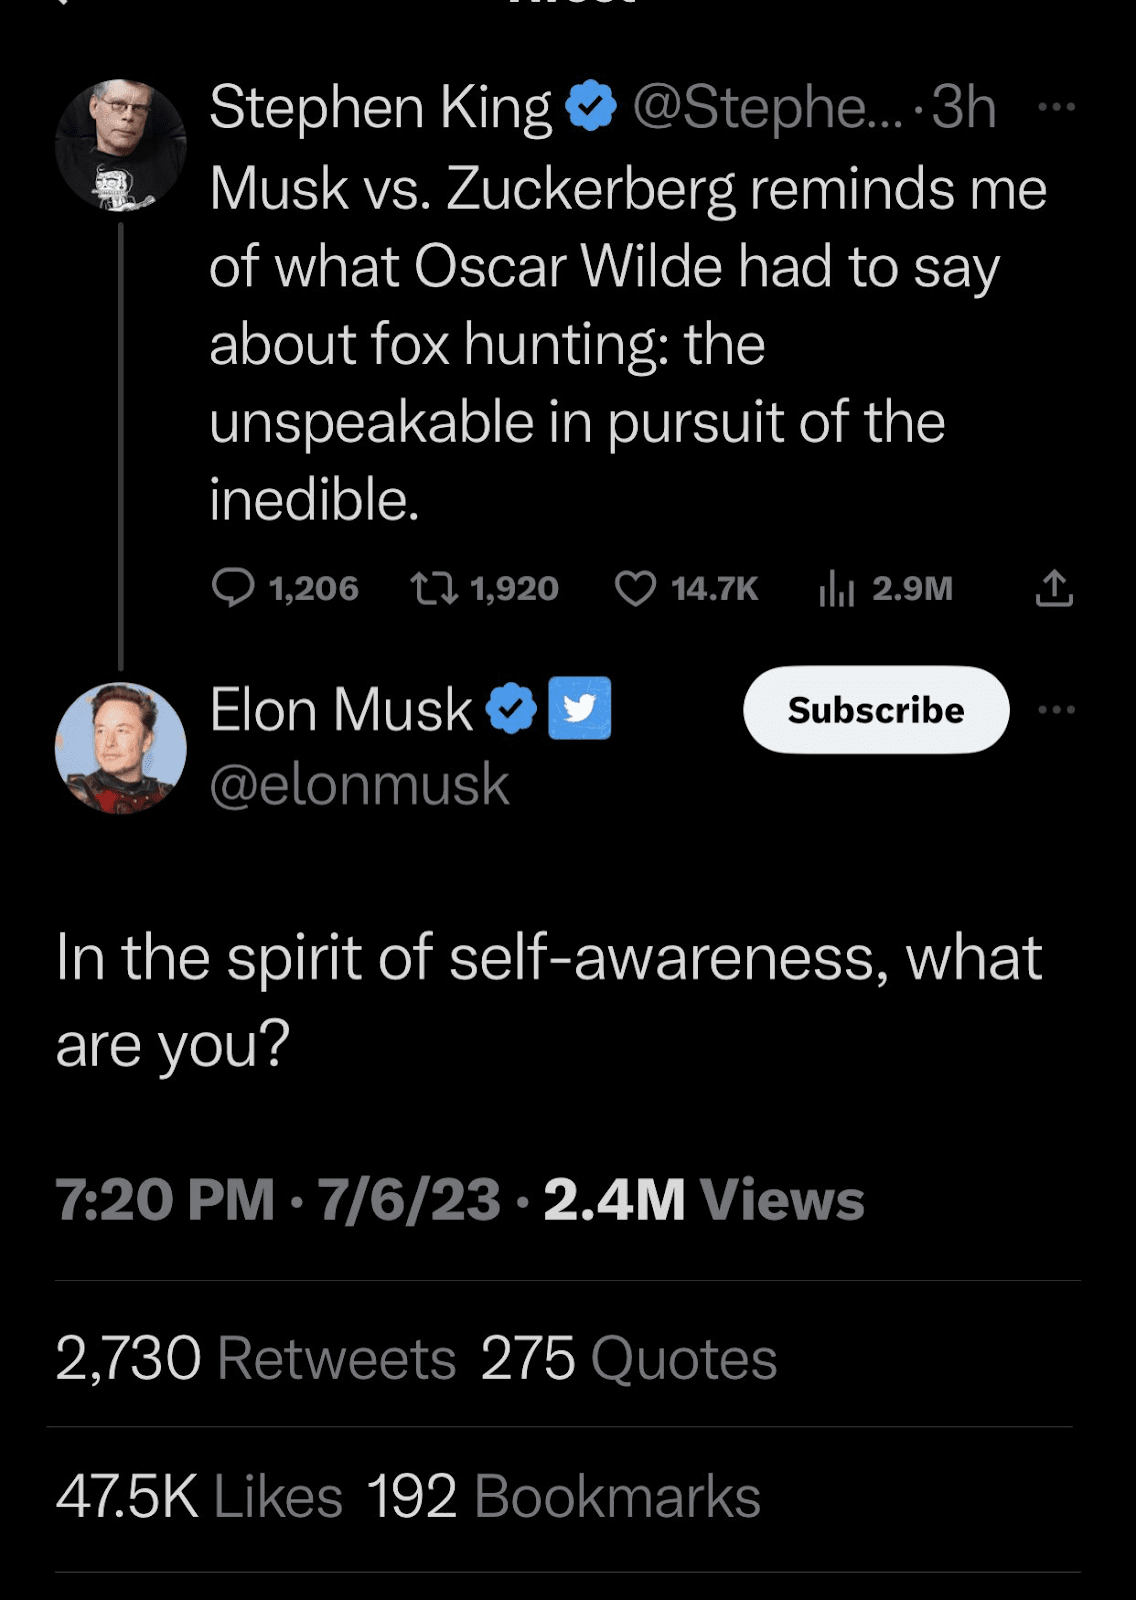Viewport: 1136px width, 1600px height.
Task: Click the retweet icon with 1,920 count
Action: pyautogui.click(x=435, y=588)
